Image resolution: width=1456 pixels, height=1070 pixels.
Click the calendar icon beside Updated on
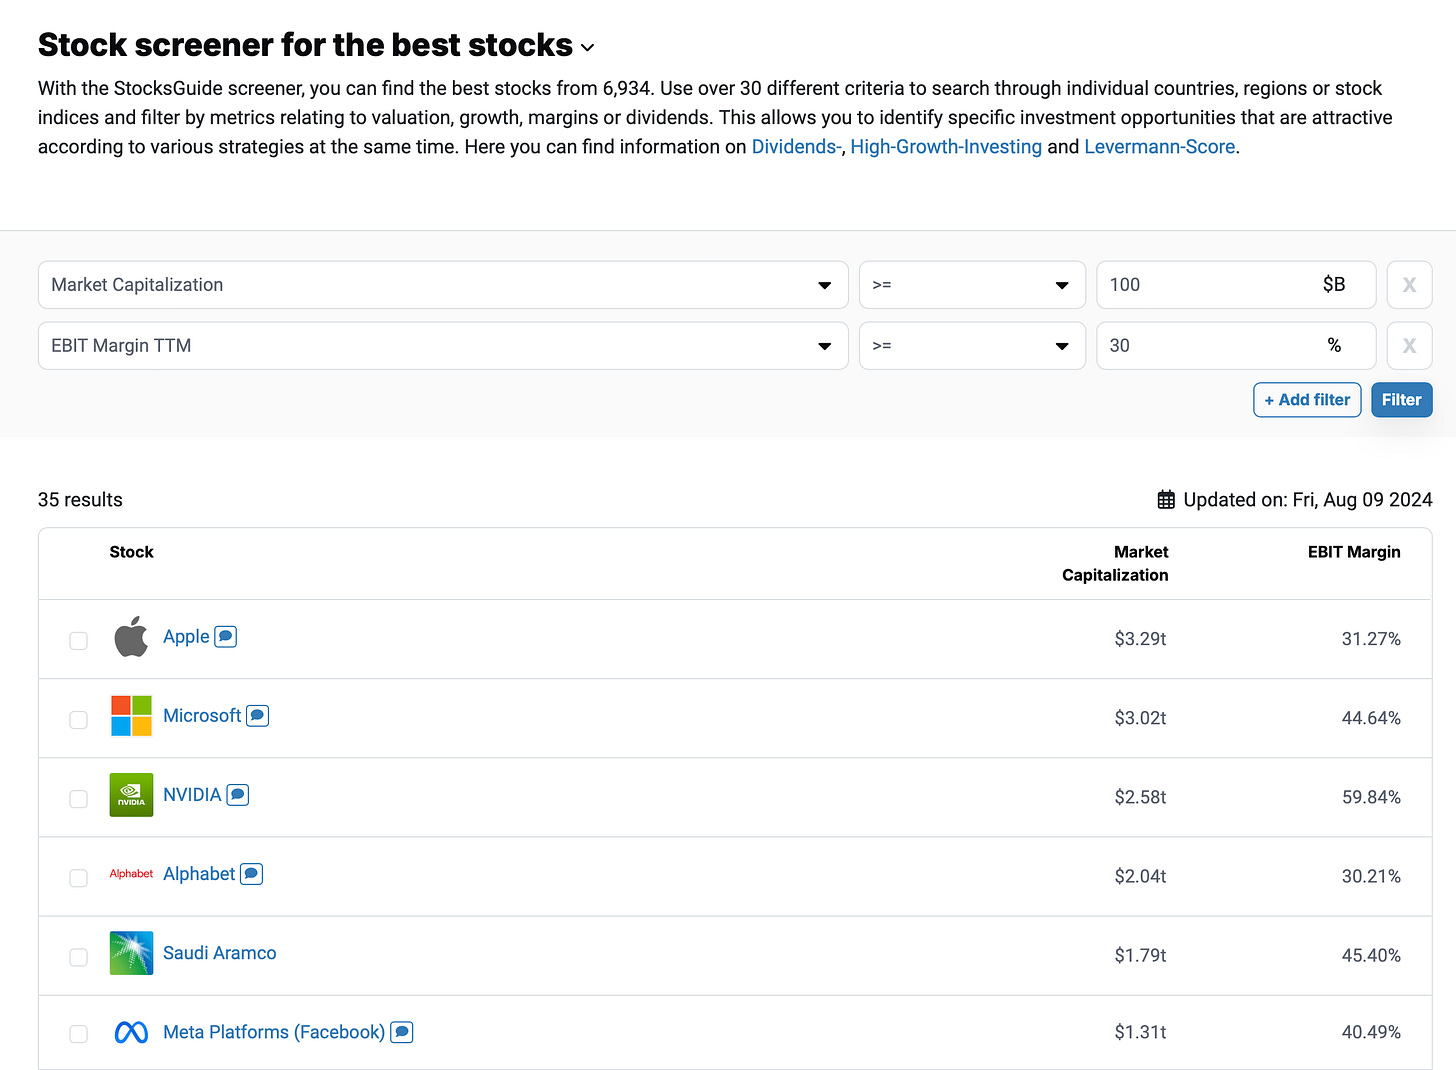pyautogui.click(x=1166, y=500)
